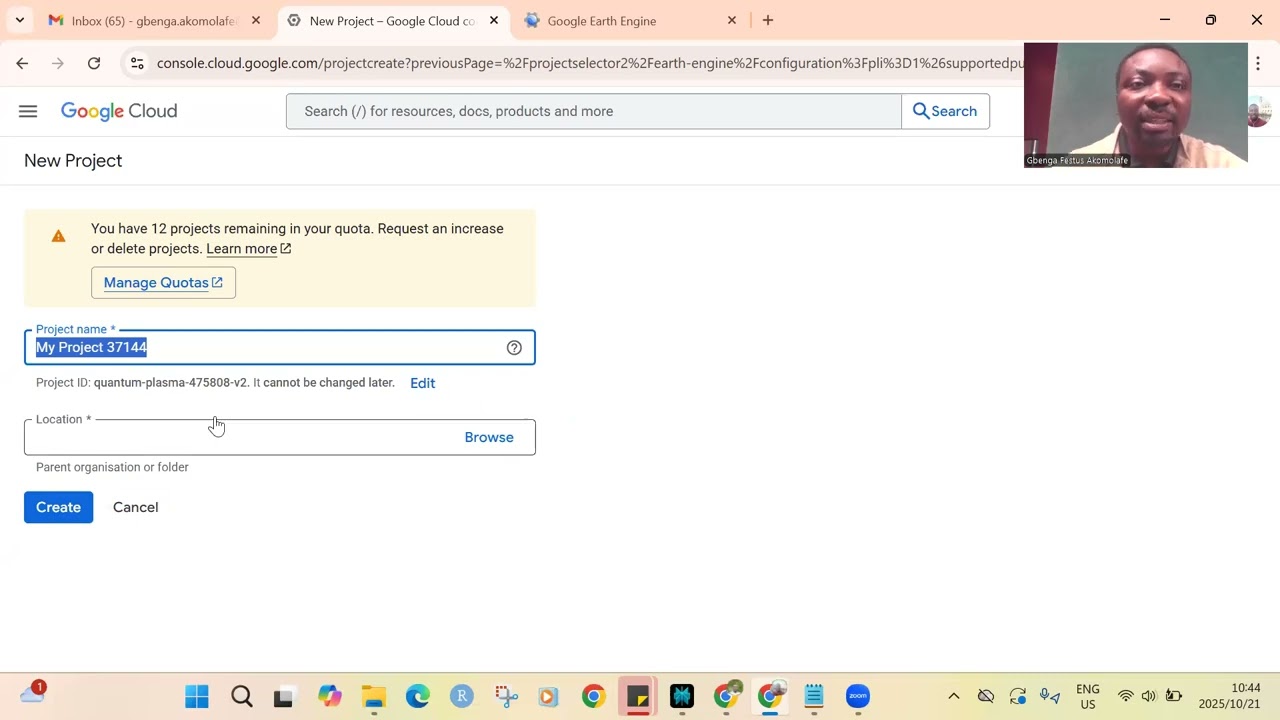Click the Create button
The height and width of the screenshot is (720, 1280).
tap(58, 507)
